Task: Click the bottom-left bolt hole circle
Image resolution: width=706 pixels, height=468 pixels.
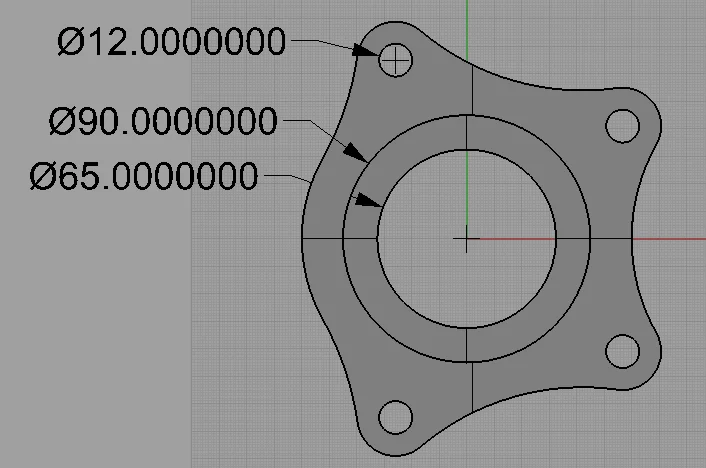Action: pos(395,417)
